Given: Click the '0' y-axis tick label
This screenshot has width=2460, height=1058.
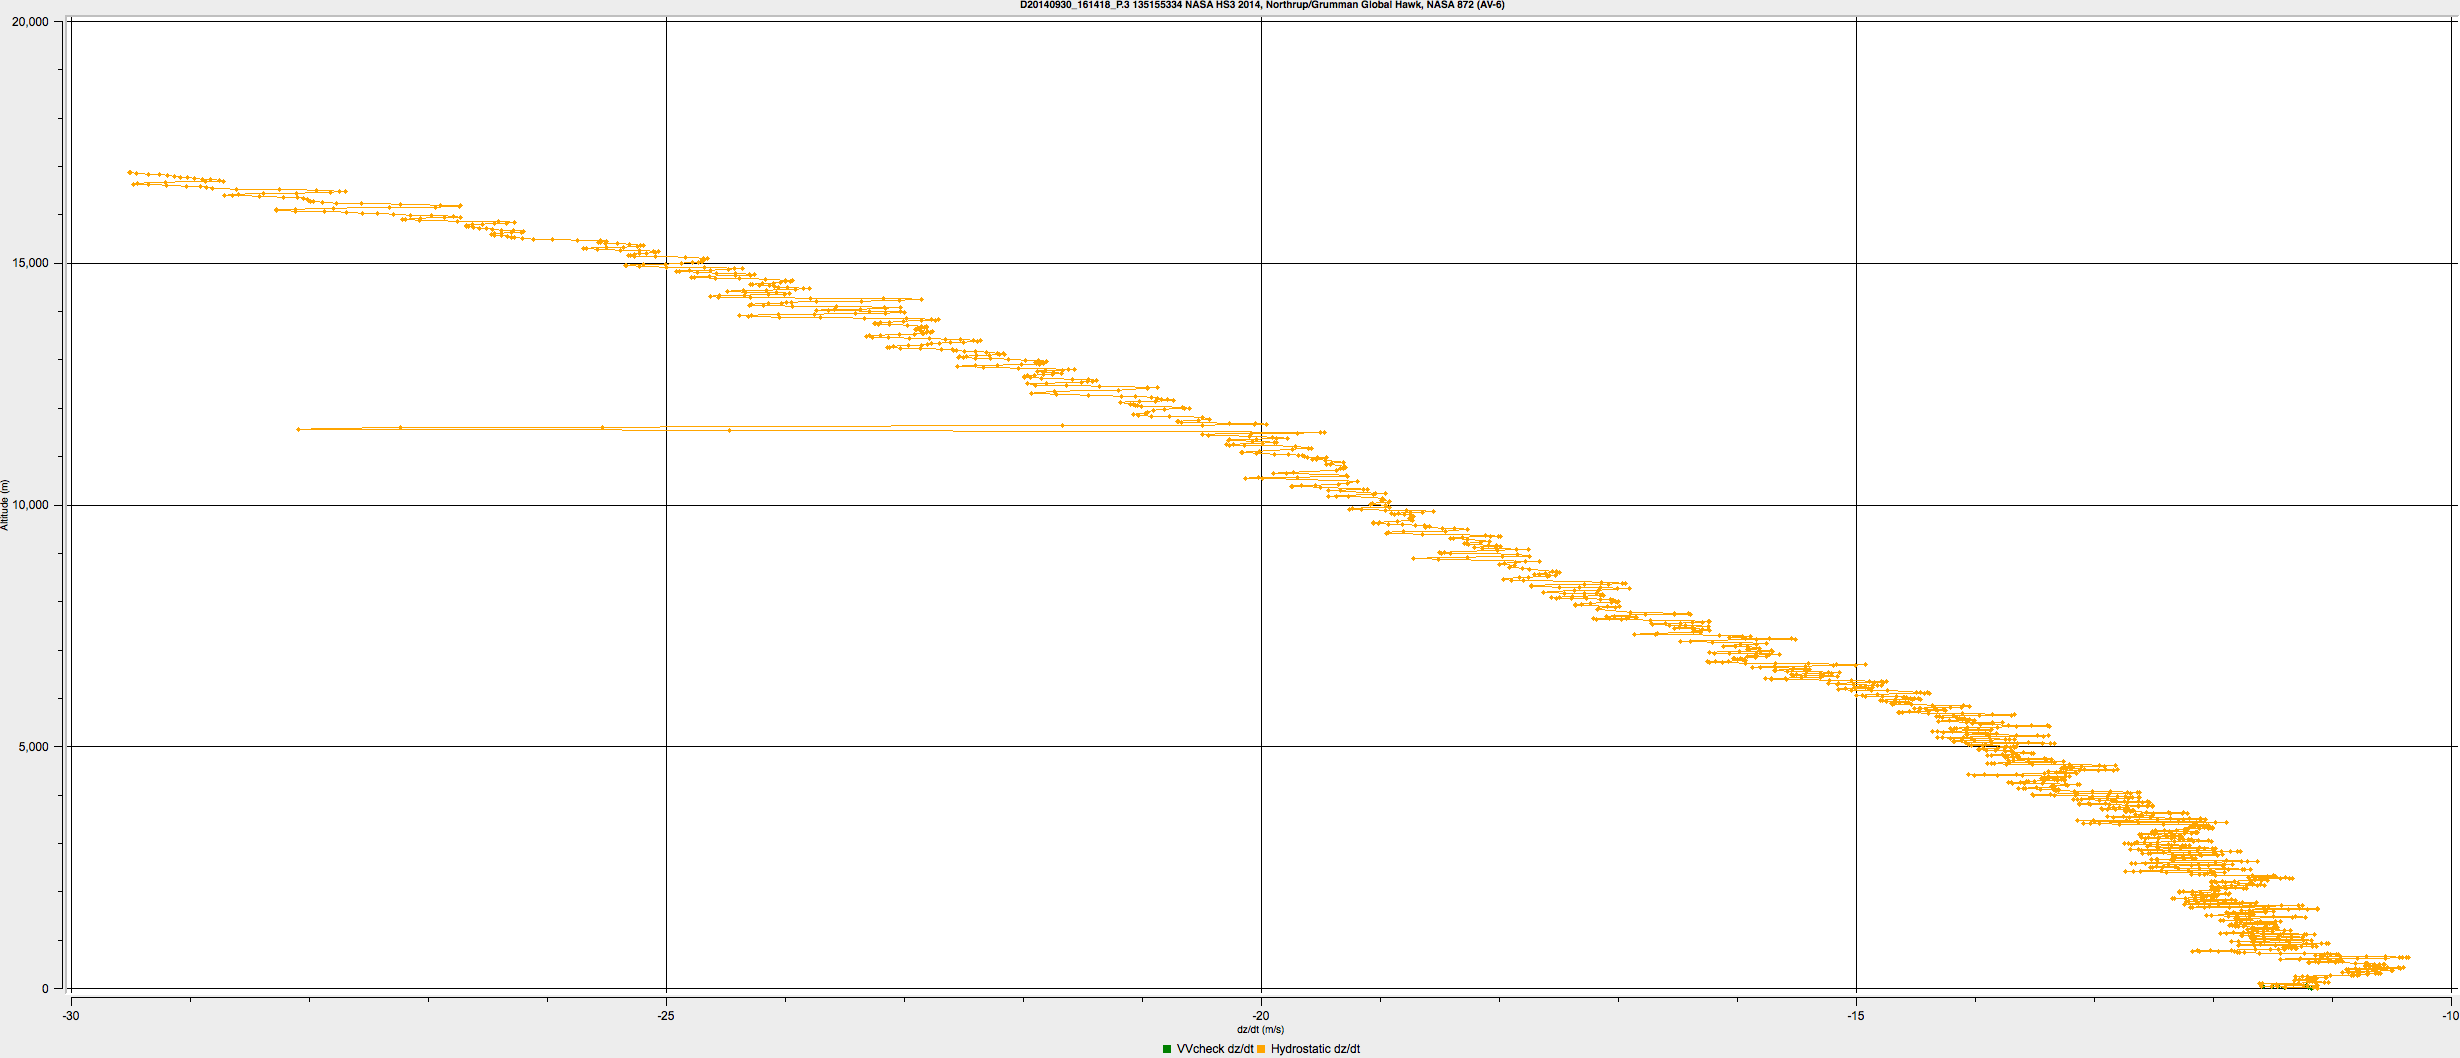Looking at the screenshot, I should click(45, 989).
